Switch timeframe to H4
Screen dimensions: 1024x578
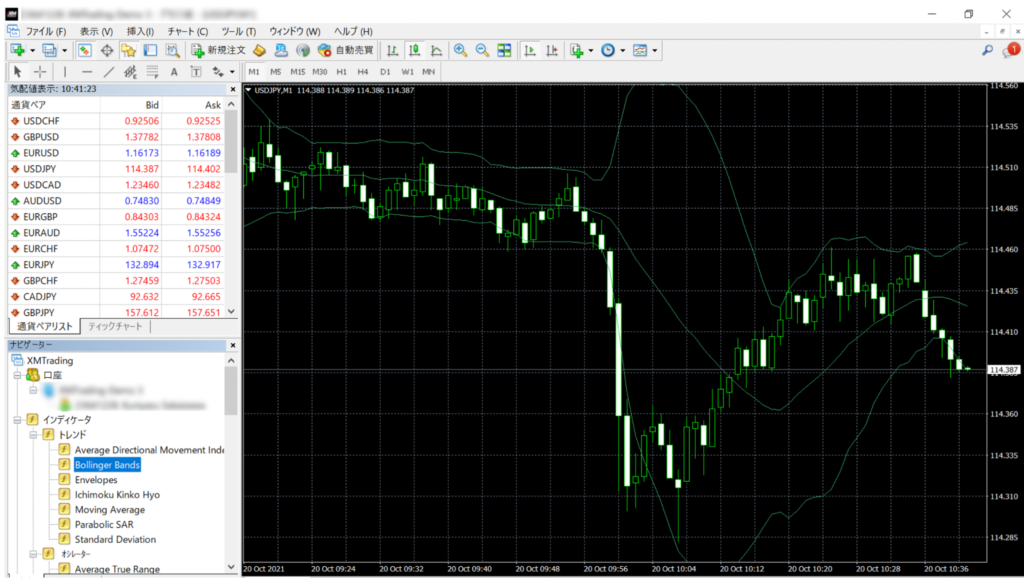click(x=363, y=72)
